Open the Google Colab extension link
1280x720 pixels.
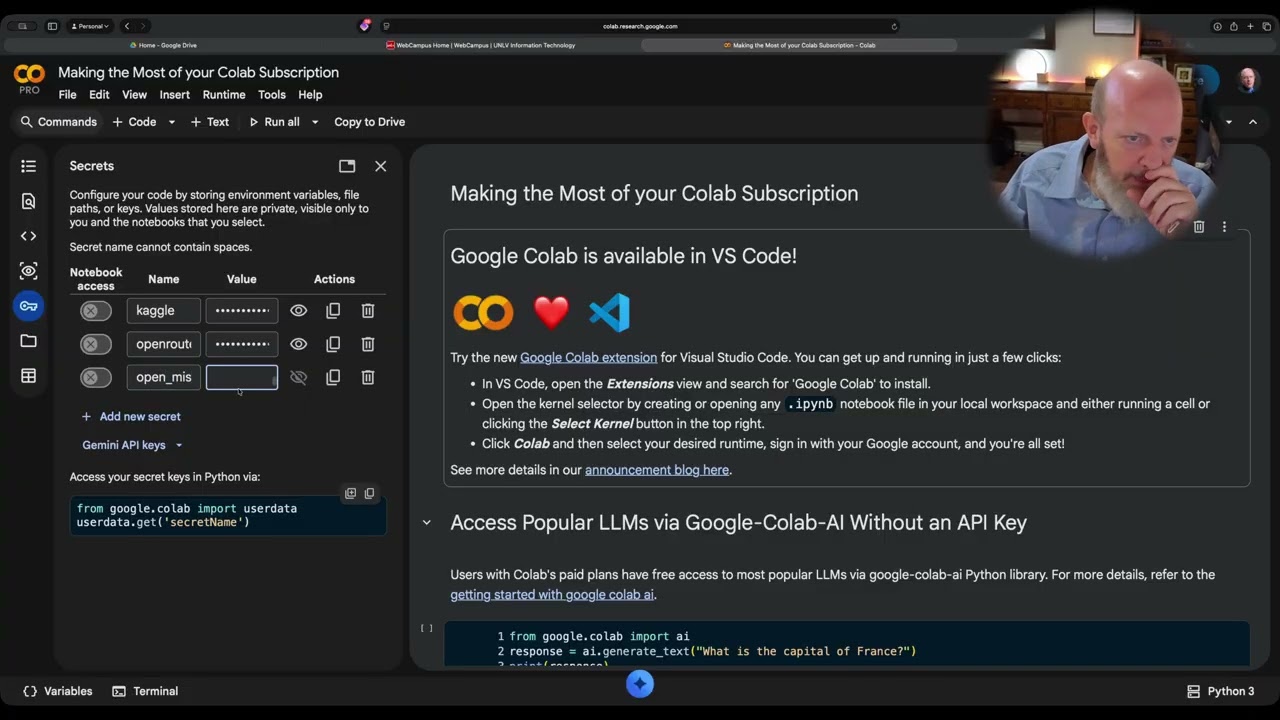coord(588,357)
